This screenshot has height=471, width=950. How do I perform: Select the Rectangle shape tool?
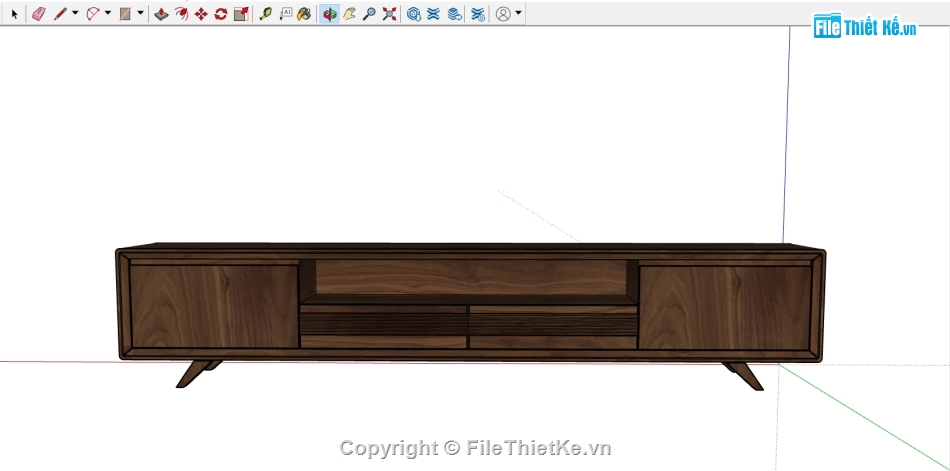point(125,14)
